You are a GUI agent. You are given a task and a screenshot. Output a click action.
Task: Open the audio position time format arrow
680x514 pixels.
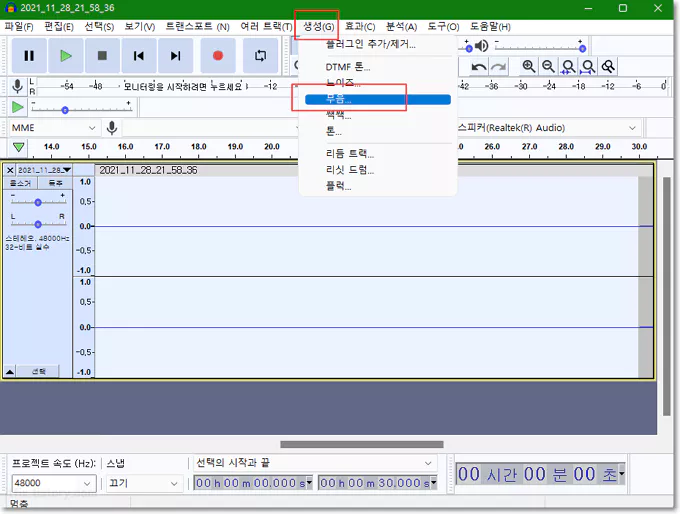coord(621,474)
